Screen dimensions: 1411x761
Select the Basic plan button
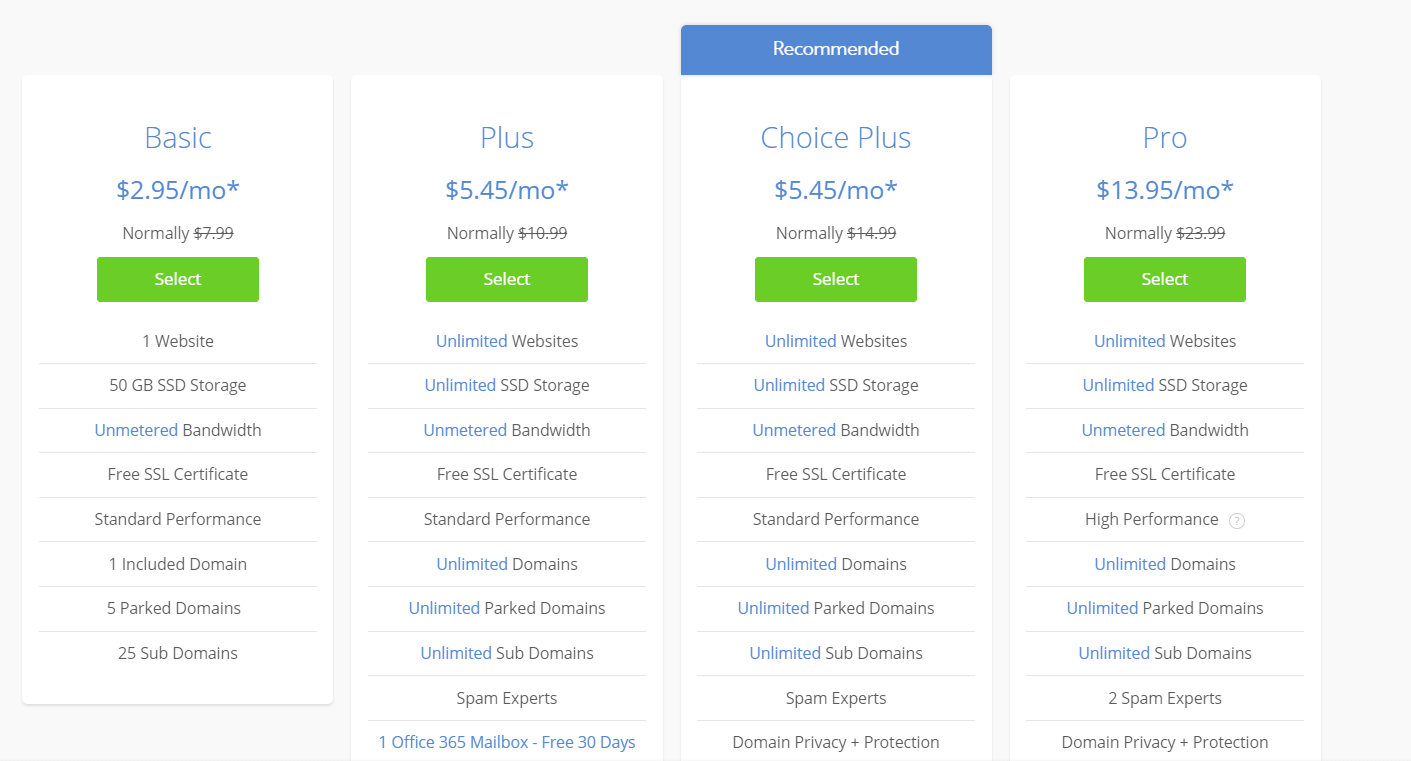pyautogui.click(x=178, y=279)
